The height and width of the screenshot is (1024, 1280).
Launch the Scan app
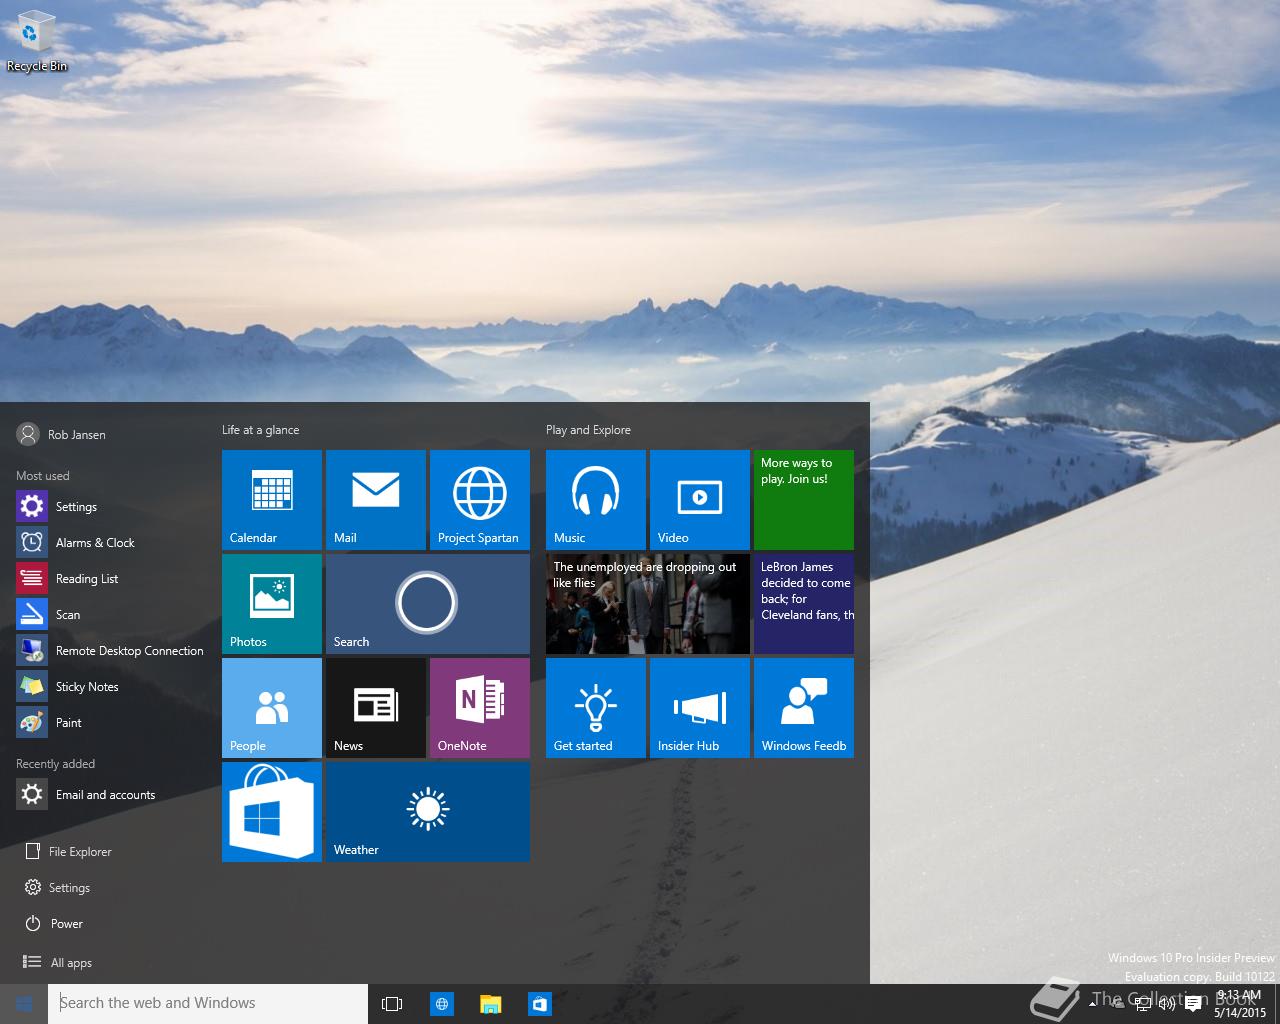coord(110,615)
